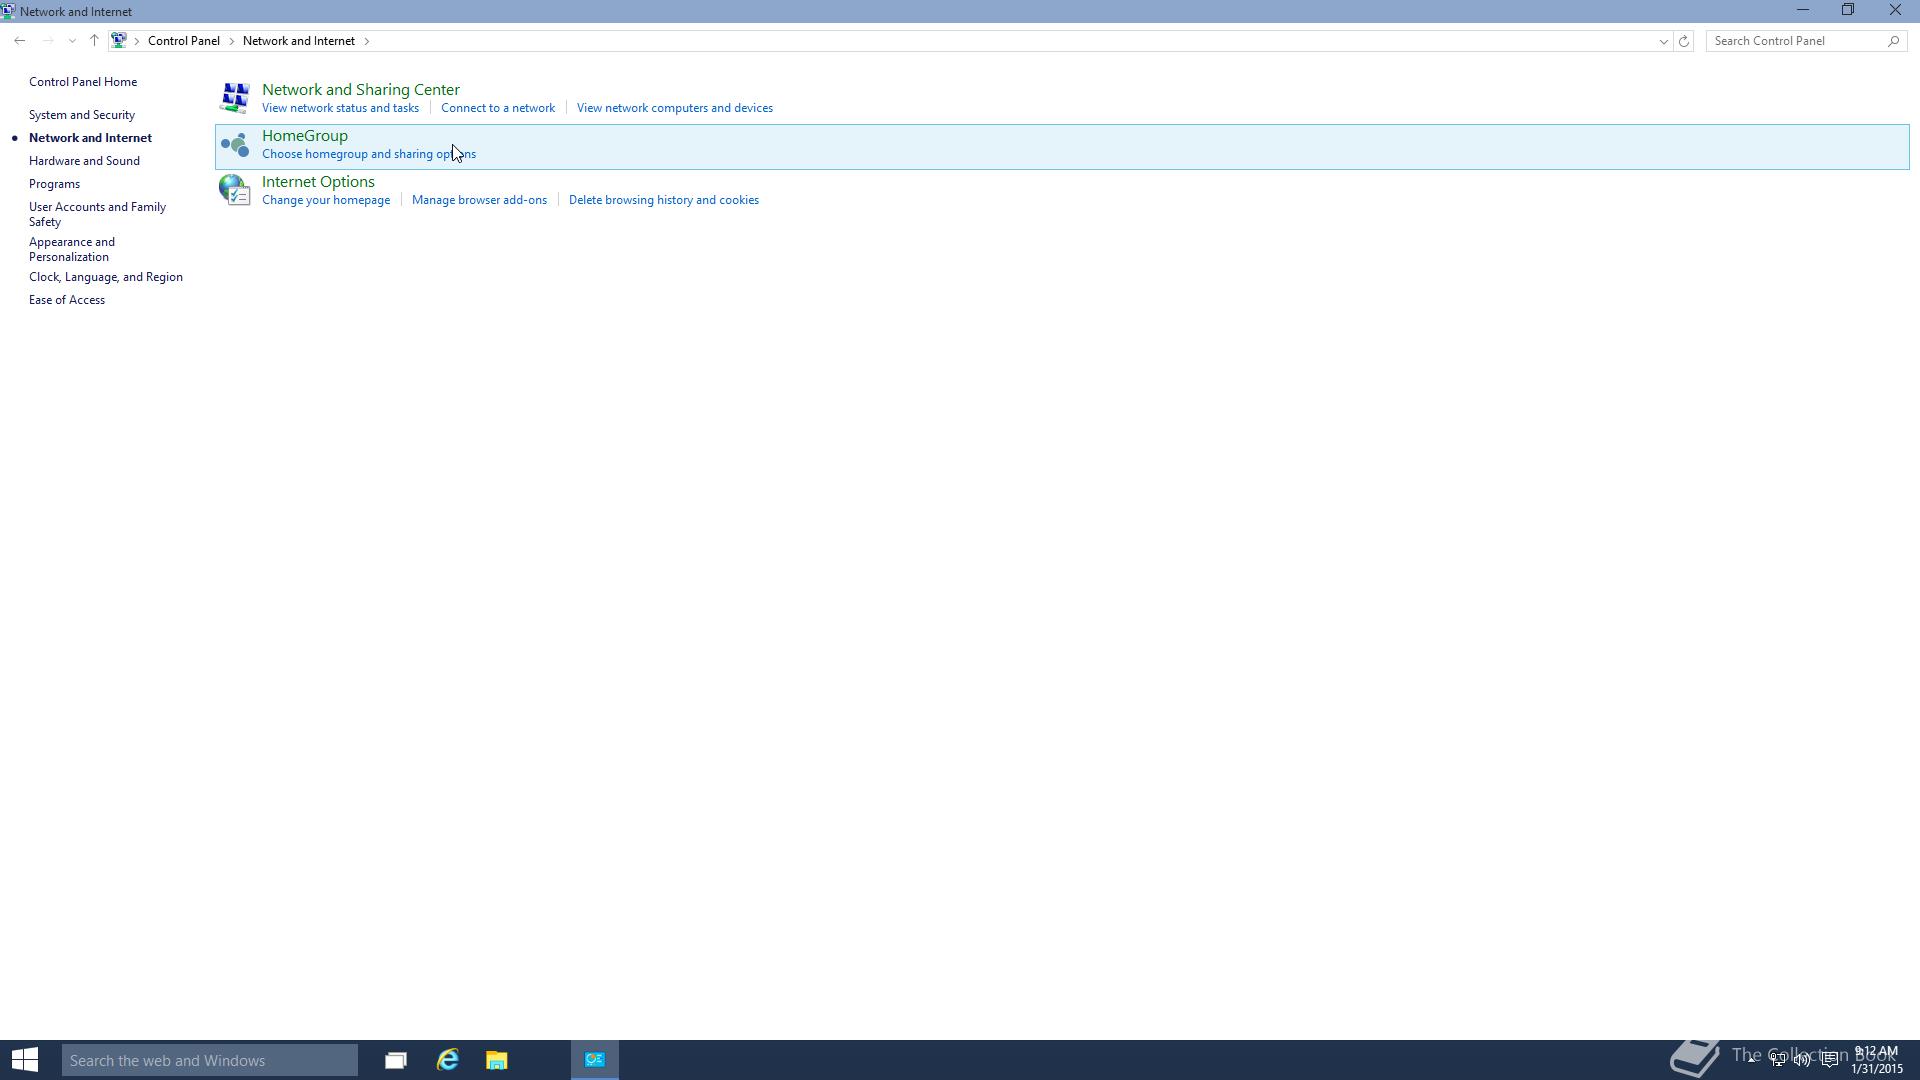The image size is (1920, 1080).
Task: Open Hardware and Sound in the sidebar
Action: click(x=84, y=161)
